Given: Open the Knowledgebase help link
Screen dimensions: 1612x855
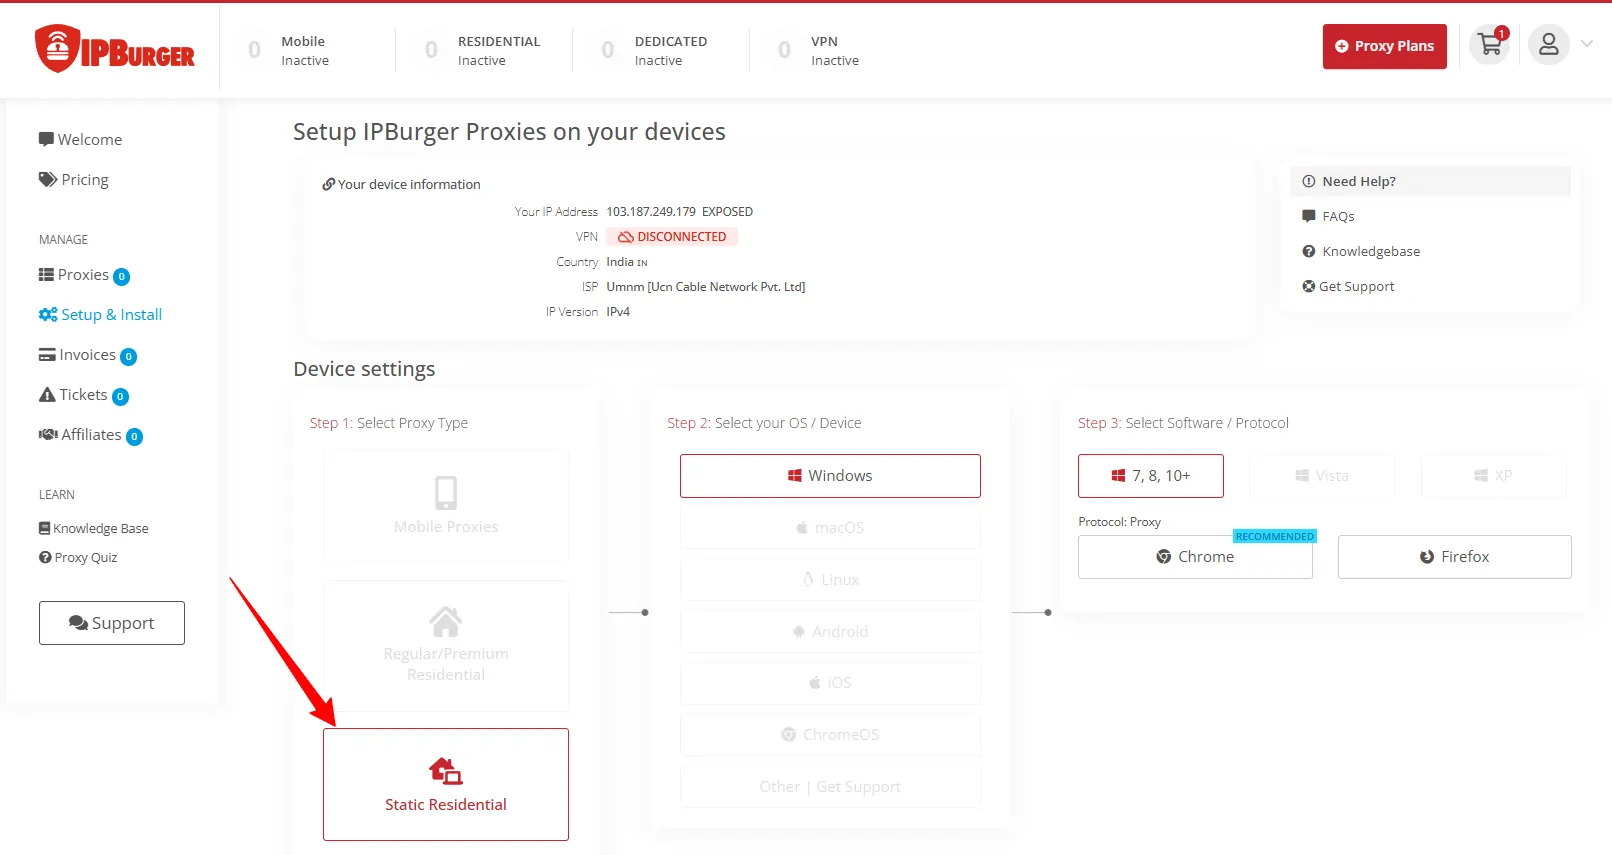Looking at the screenshot, I should [1362, 251].
